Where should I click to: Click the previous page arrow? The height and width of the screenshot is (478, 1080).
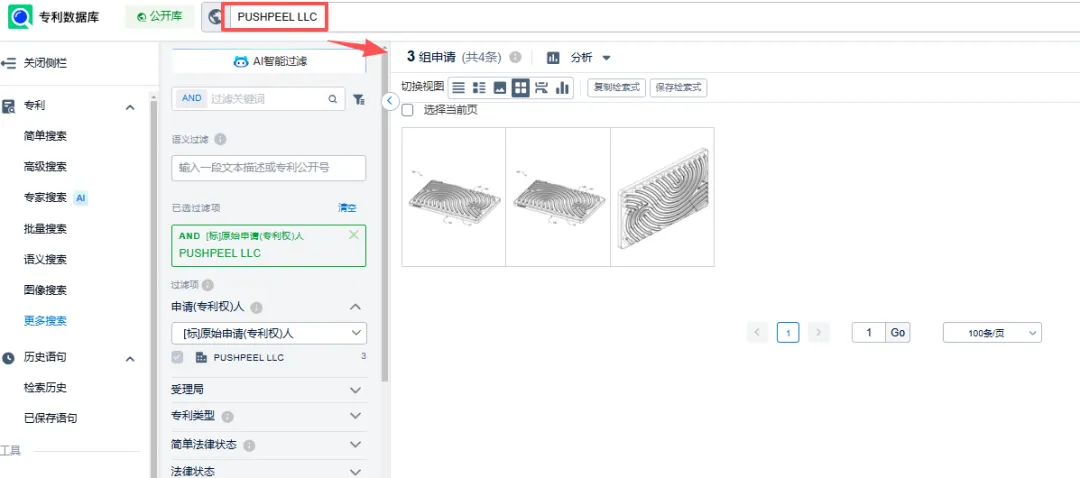pyautogui.click(x=757, y=333)
